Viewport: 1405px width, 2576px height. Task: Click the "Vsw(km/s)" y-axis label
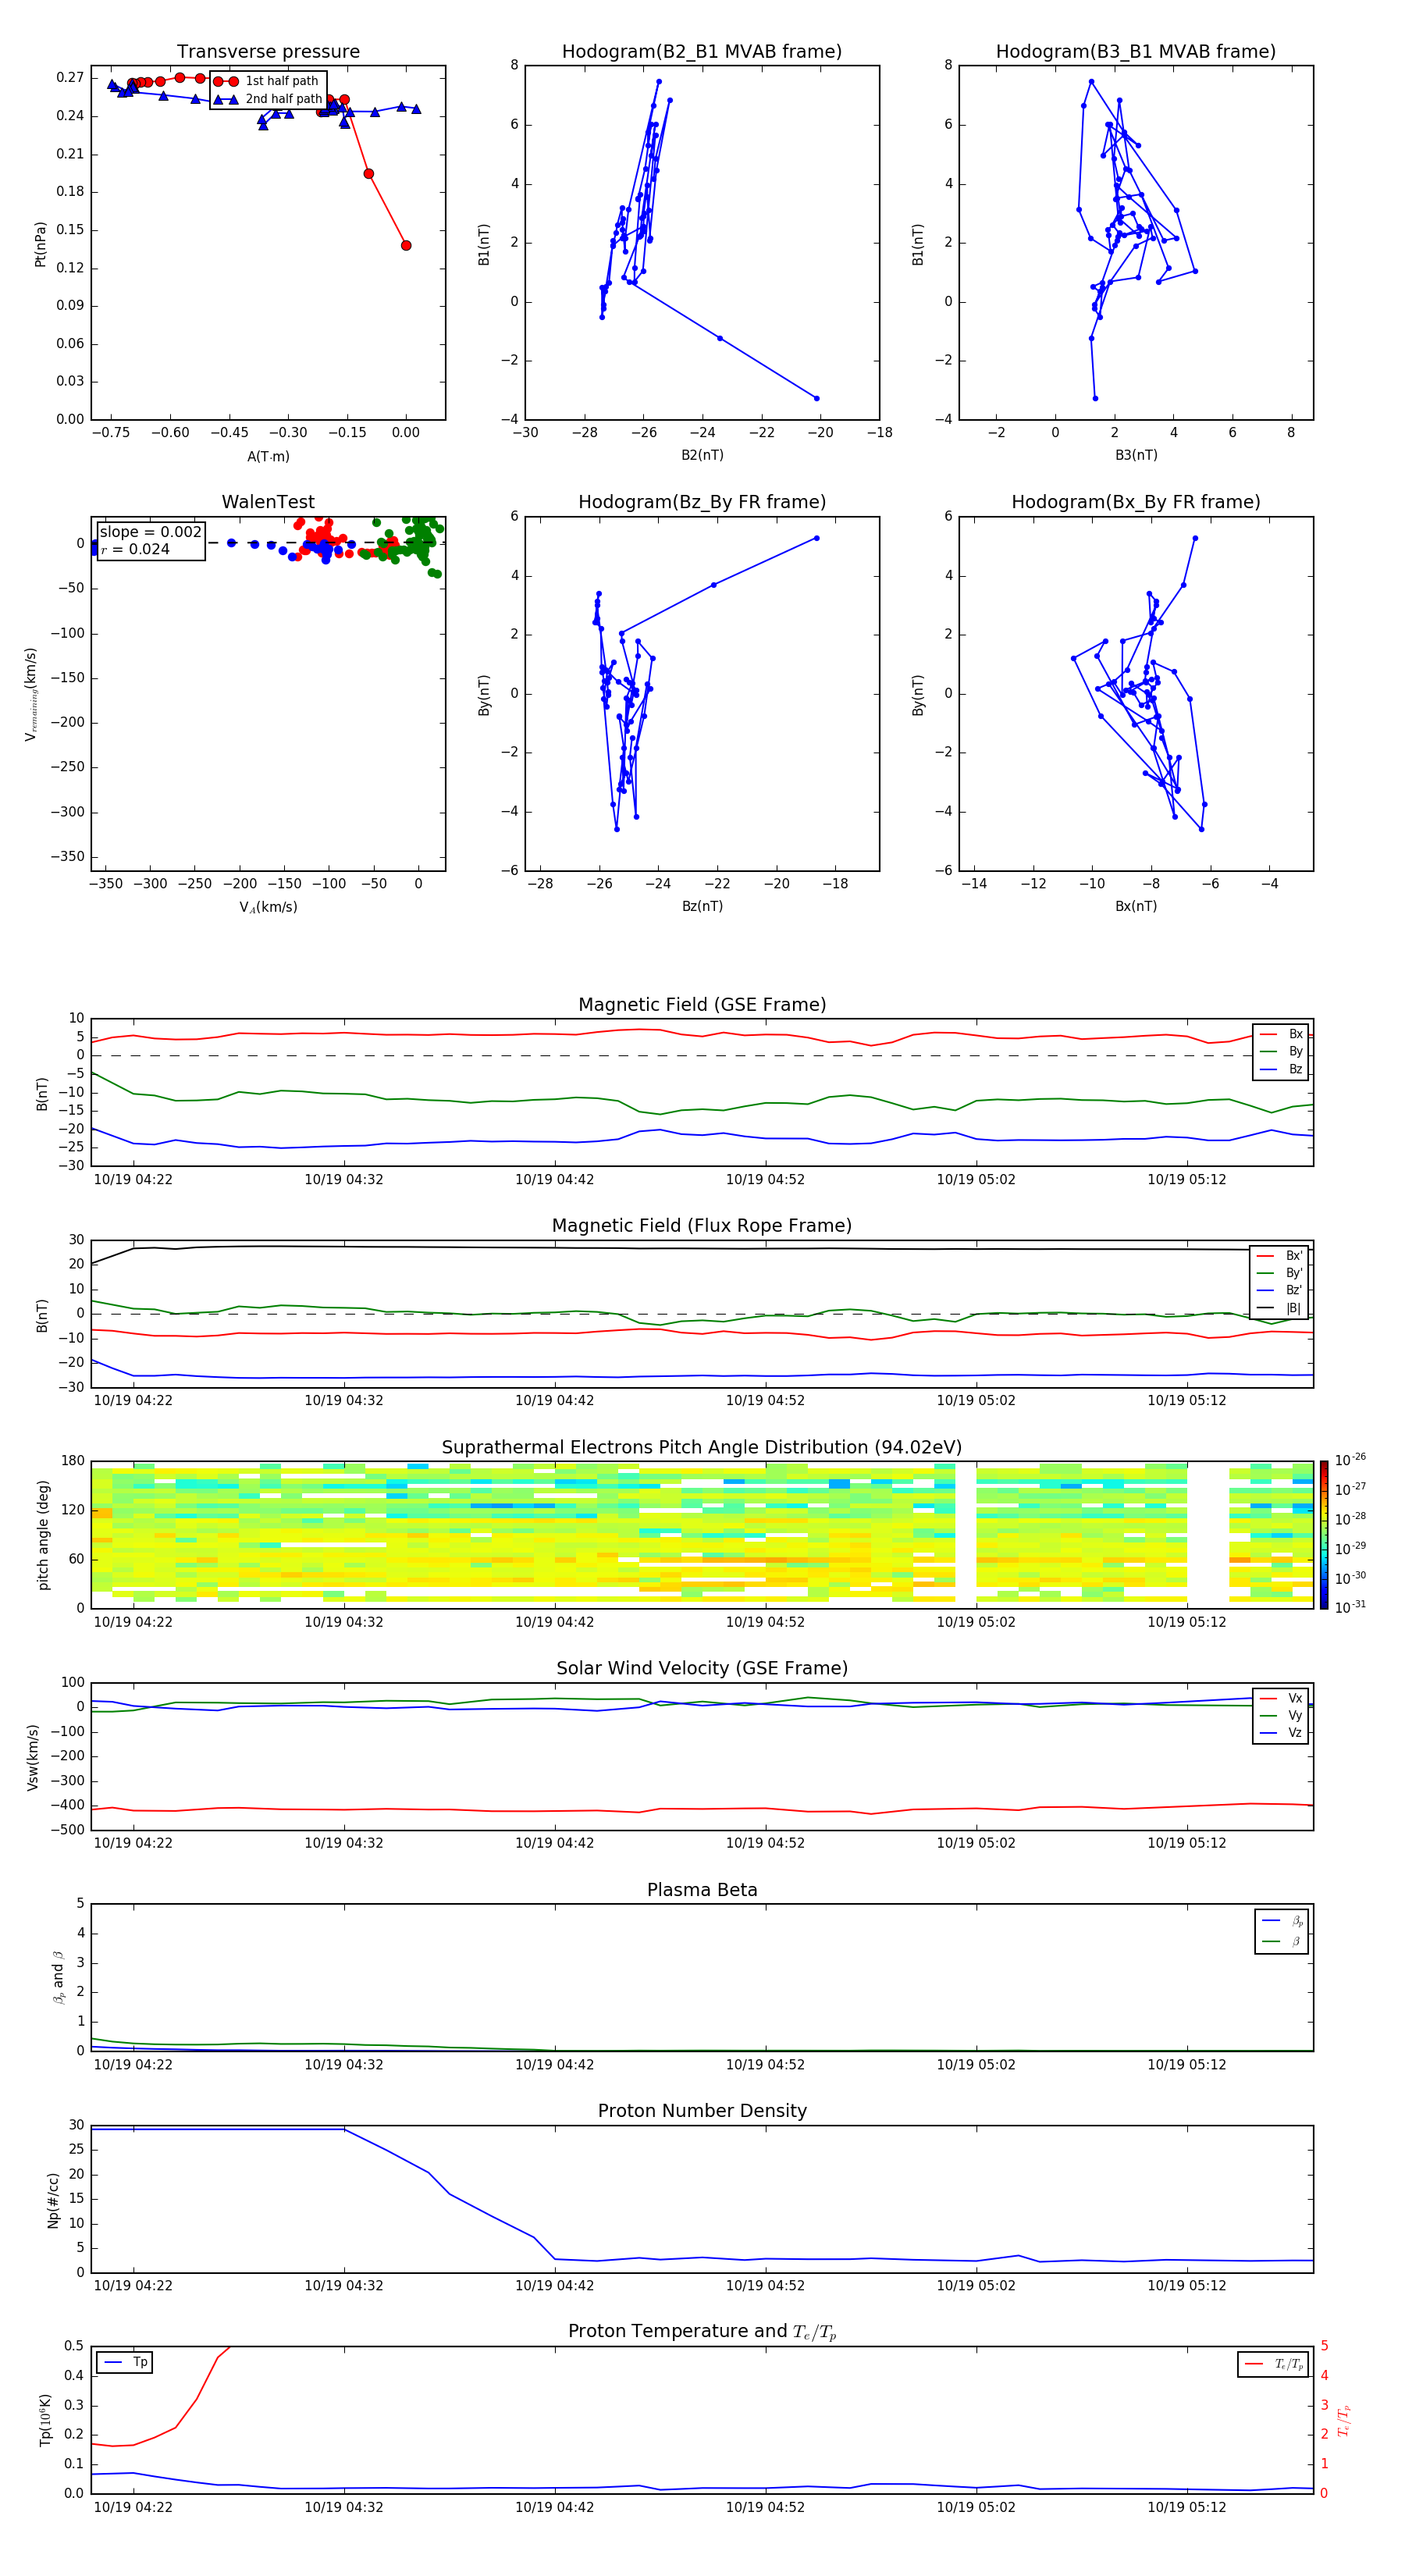point(32,1757)
